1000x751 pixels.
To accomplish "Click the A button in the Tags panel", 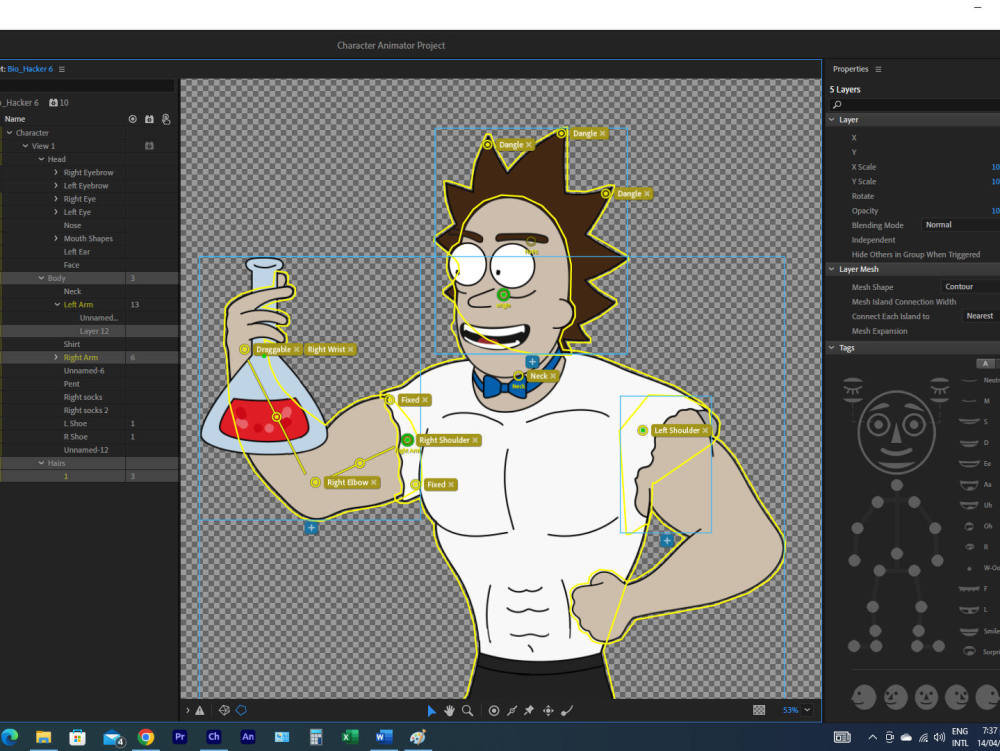I will 984,363.
